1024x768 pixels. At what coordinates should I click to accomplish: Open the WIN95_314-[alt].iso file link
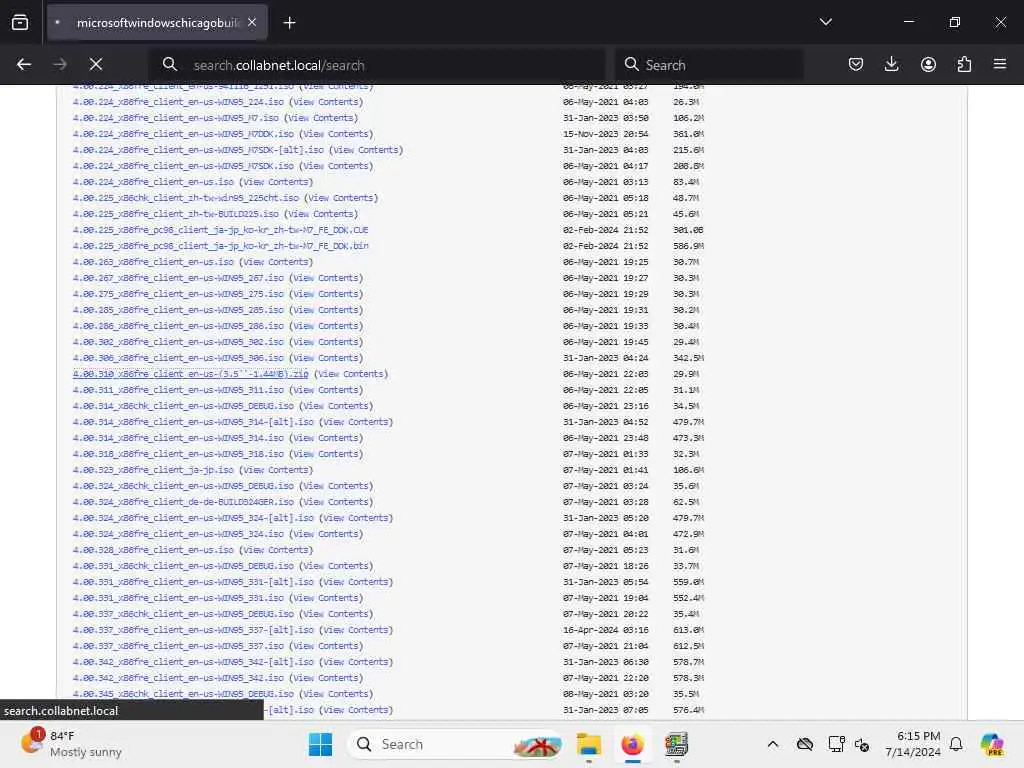pyautogui.click(x=193, y=422)
